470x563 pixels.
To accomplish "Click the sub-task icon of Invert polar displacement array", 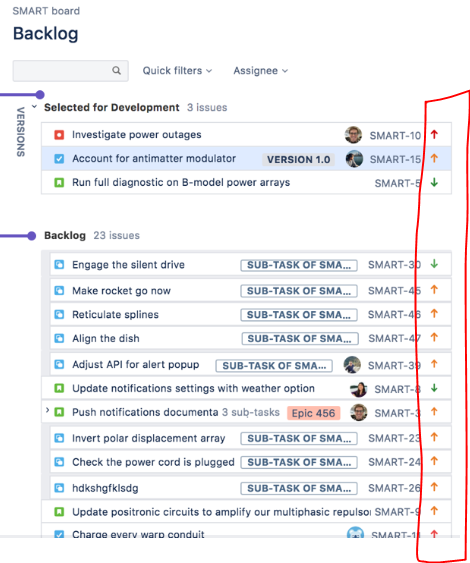I will point(59,438).
